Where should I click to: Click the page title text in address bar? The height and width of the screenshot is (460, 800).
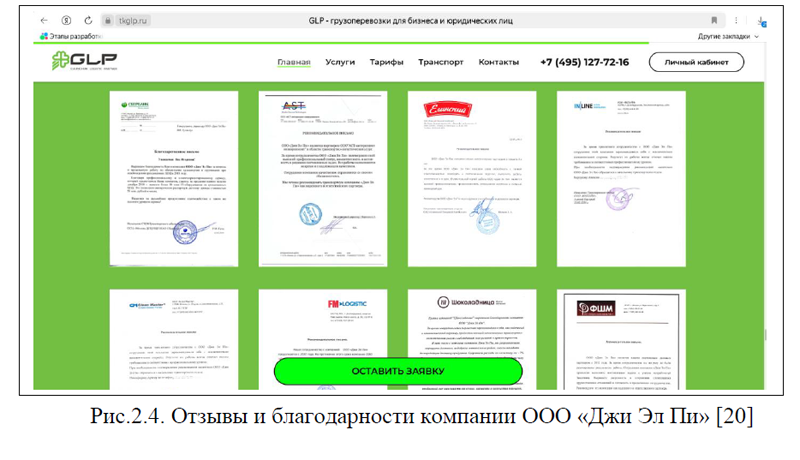[410, 21]
